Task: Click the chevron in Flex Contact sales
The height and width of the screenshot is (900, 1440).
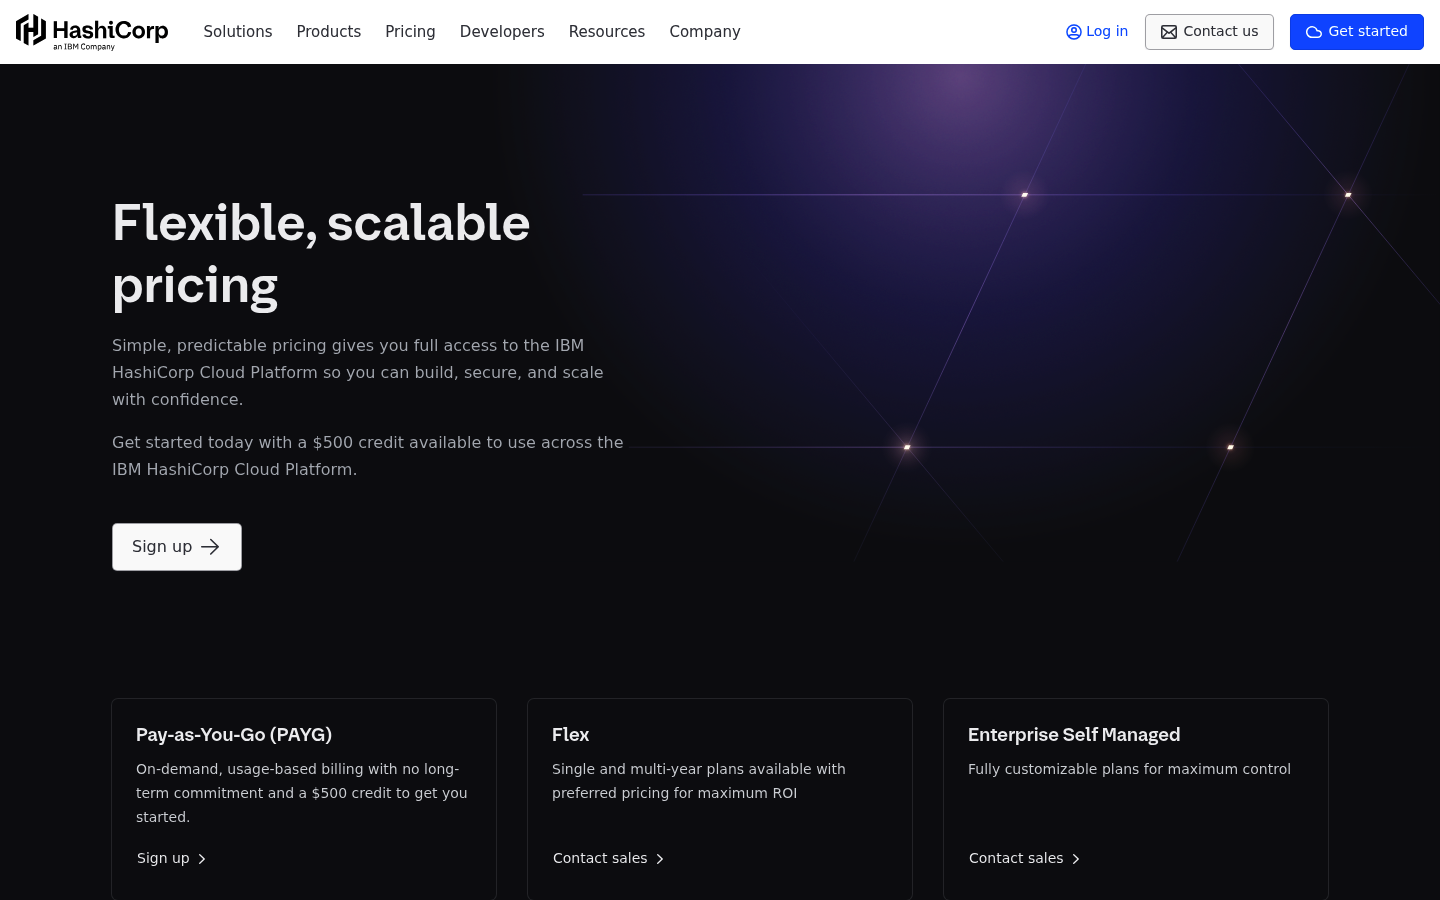Action: pyautogui.click(x=659, y=859)
